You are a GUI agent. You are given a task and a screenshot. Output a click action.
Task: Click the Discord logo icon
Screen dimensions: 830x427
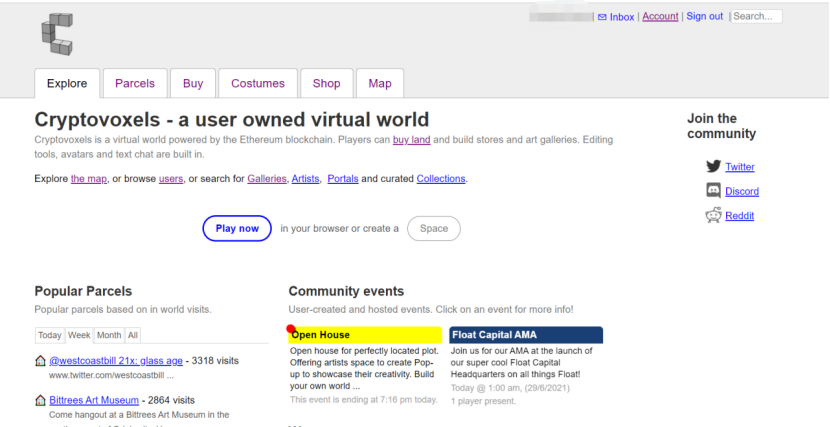pyautogui.click(x=714, y=190)
